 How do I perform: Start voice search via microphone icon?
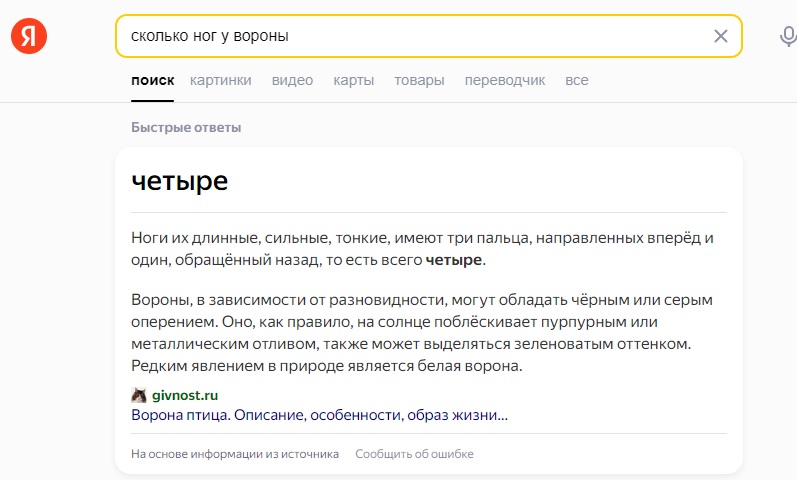point(788,36)
